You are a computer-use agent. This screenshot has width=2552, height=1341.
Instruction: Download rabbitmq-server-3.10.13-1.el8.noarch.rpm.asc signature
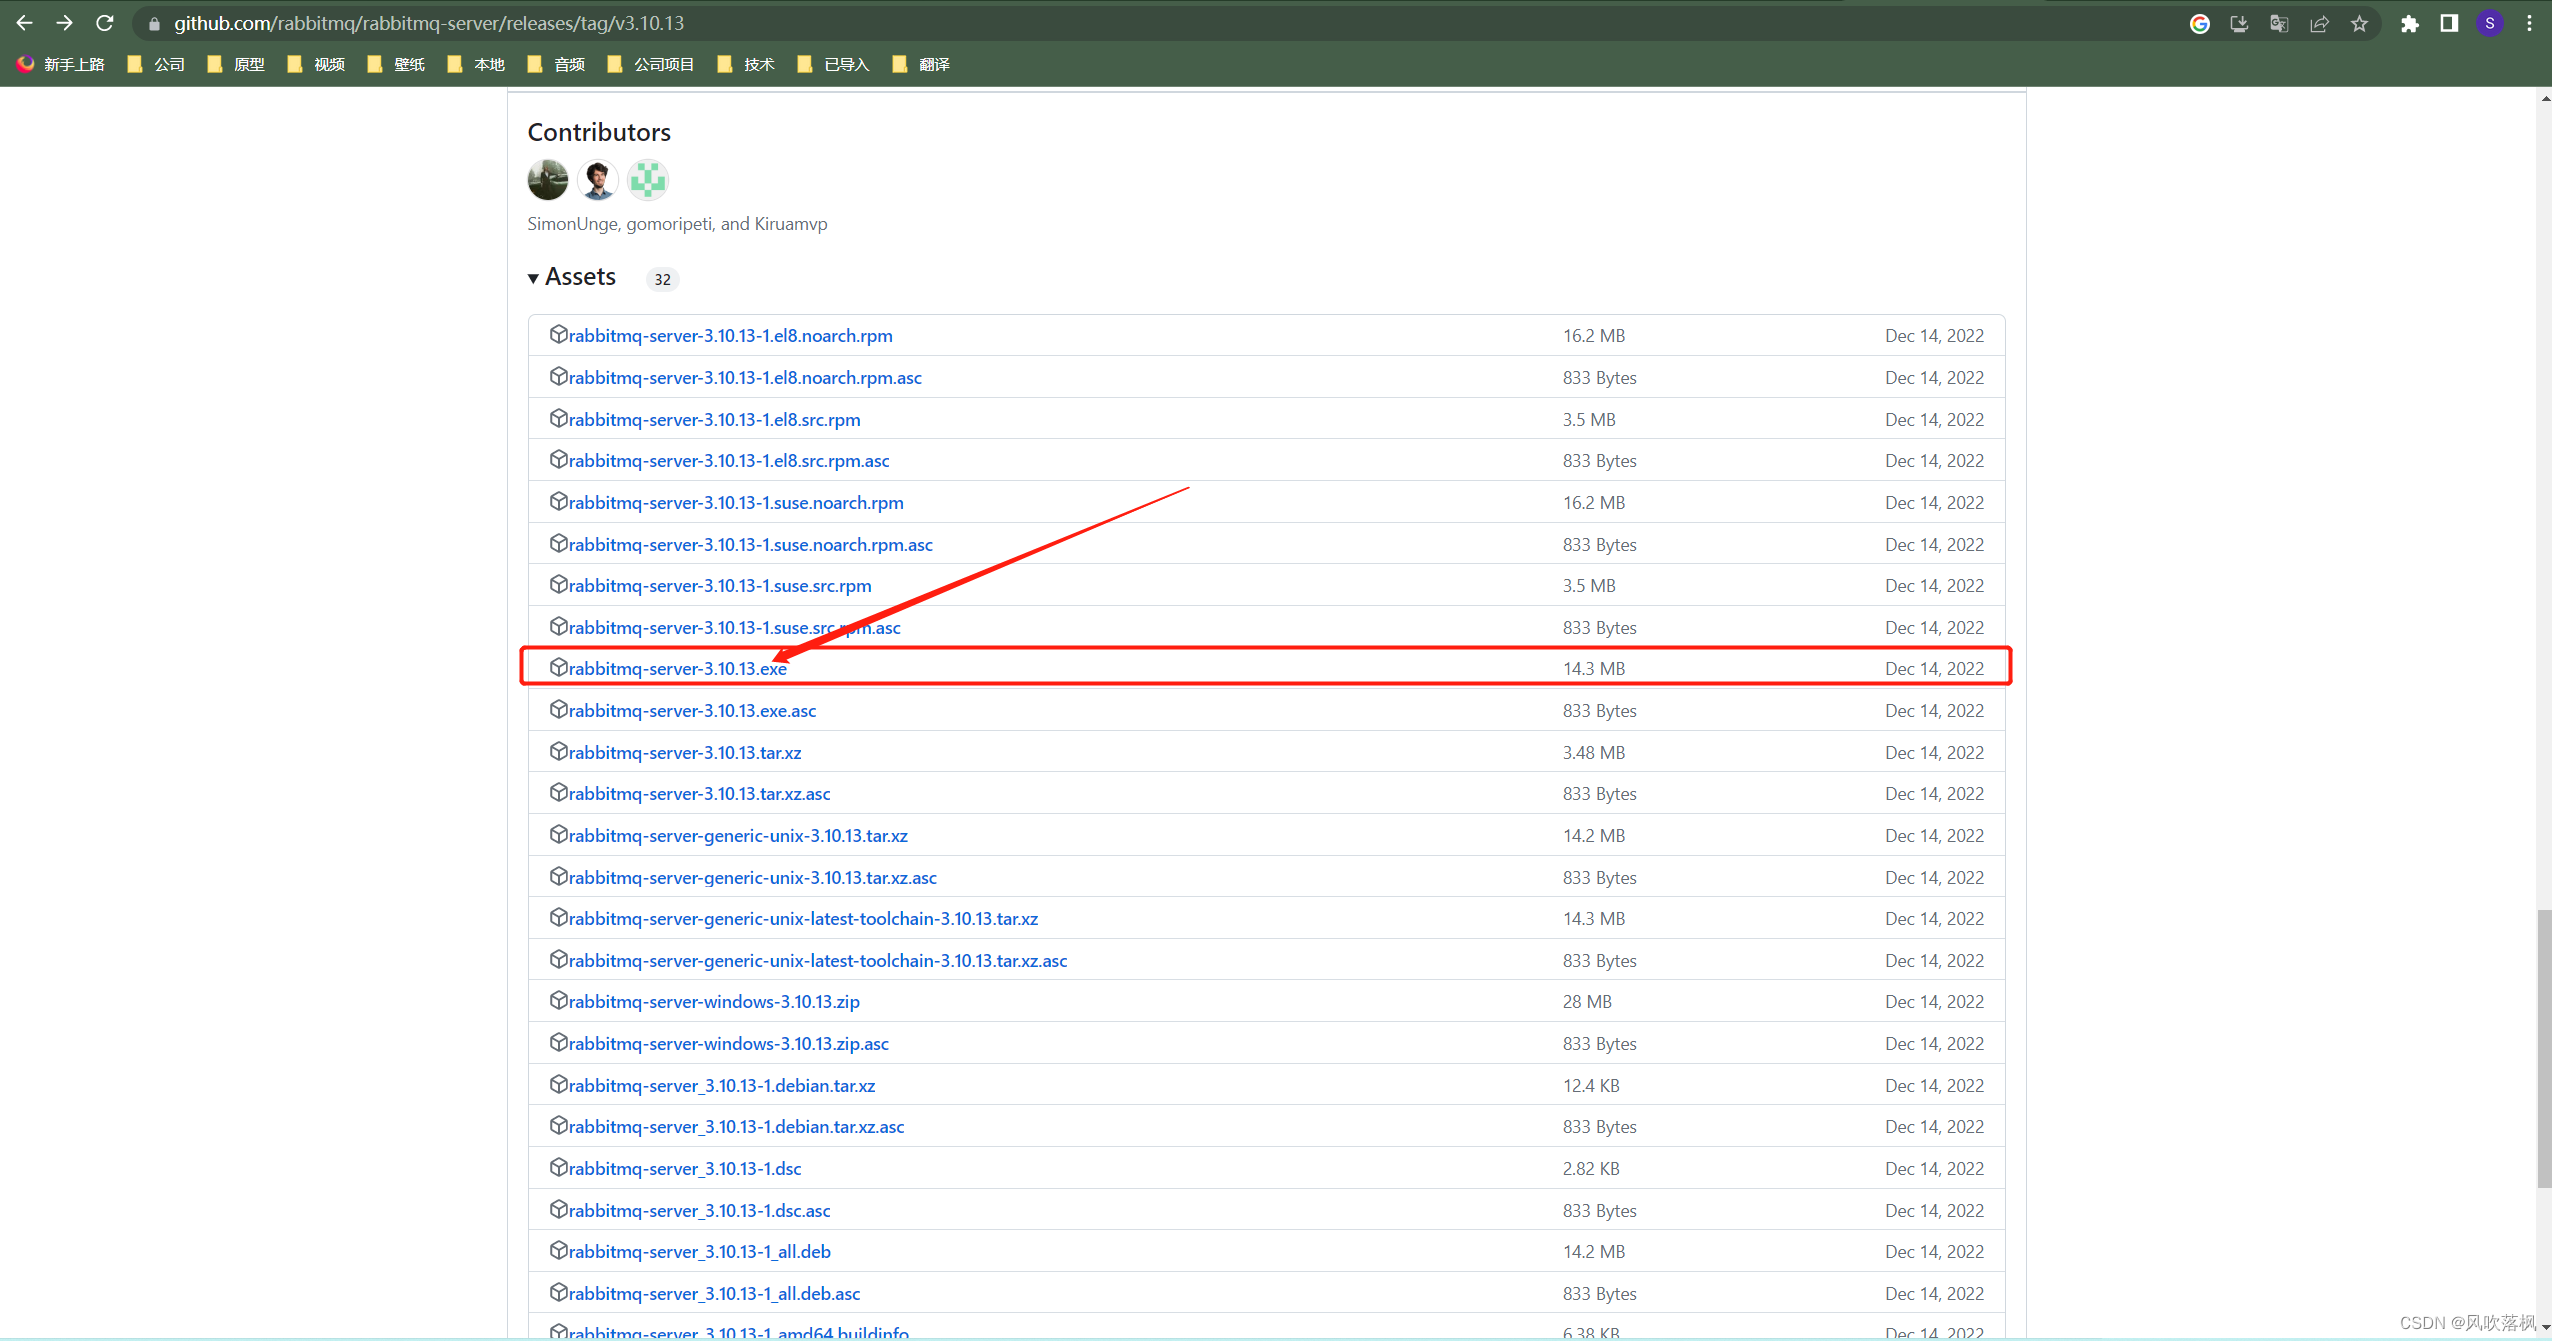745,378
